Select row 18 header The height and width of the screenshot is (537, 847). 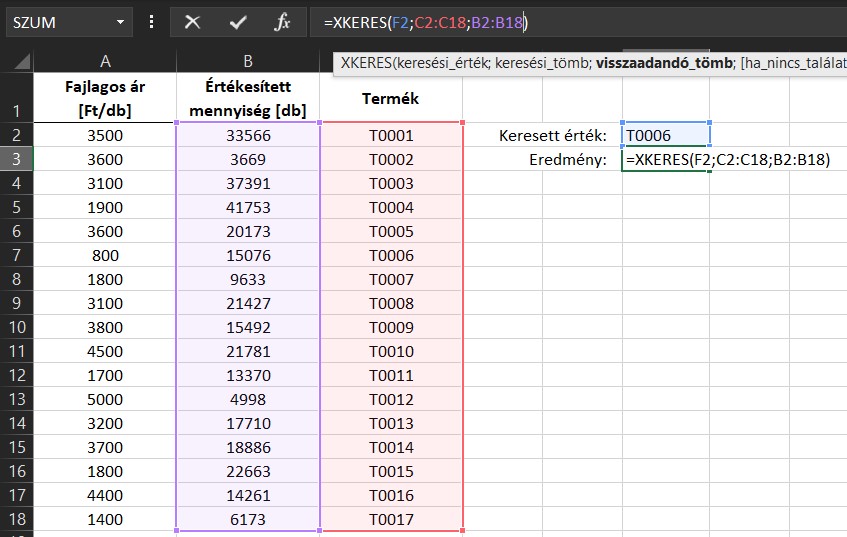pos(16,519)
